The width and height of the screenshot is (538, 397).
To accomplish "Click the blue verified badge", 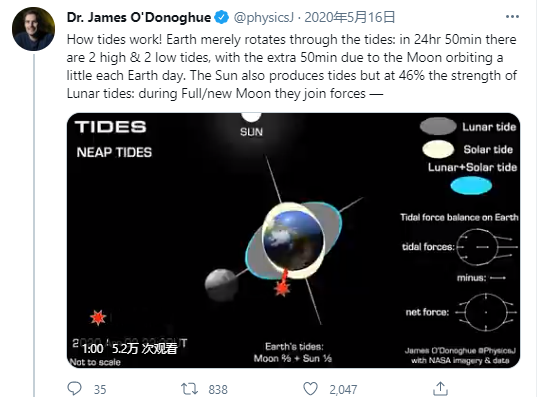I will tap(222, 17).
